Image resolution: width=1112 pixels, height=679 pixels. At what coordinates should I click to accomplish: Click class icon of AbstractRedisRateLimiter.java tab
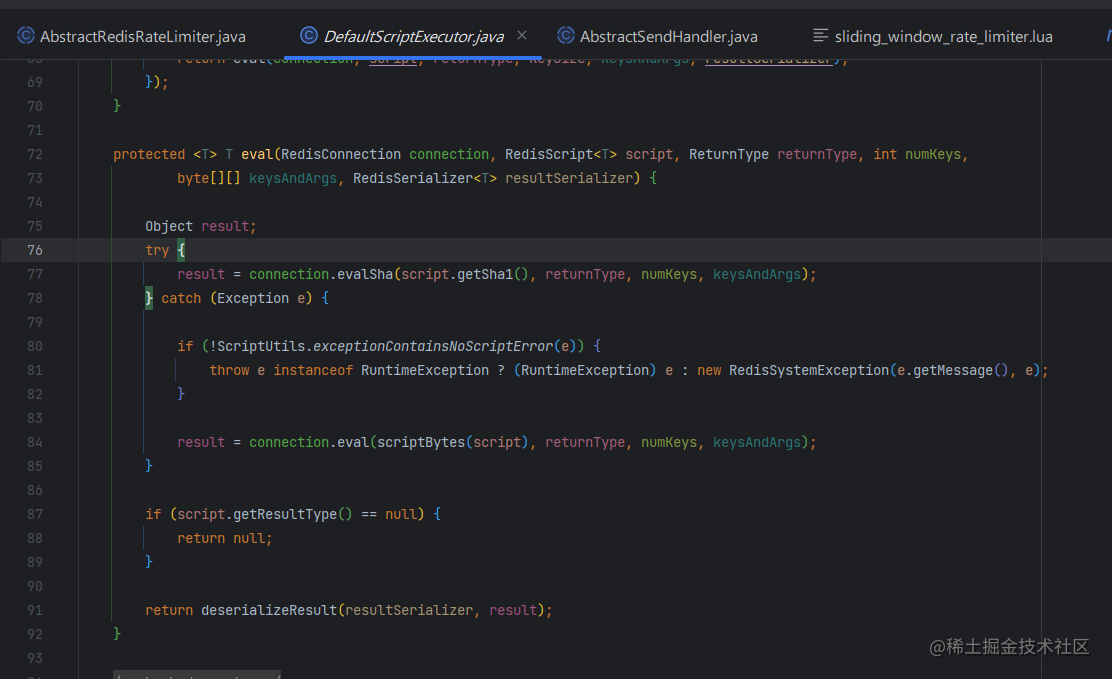pyautogui.click(x=26, y=35)
